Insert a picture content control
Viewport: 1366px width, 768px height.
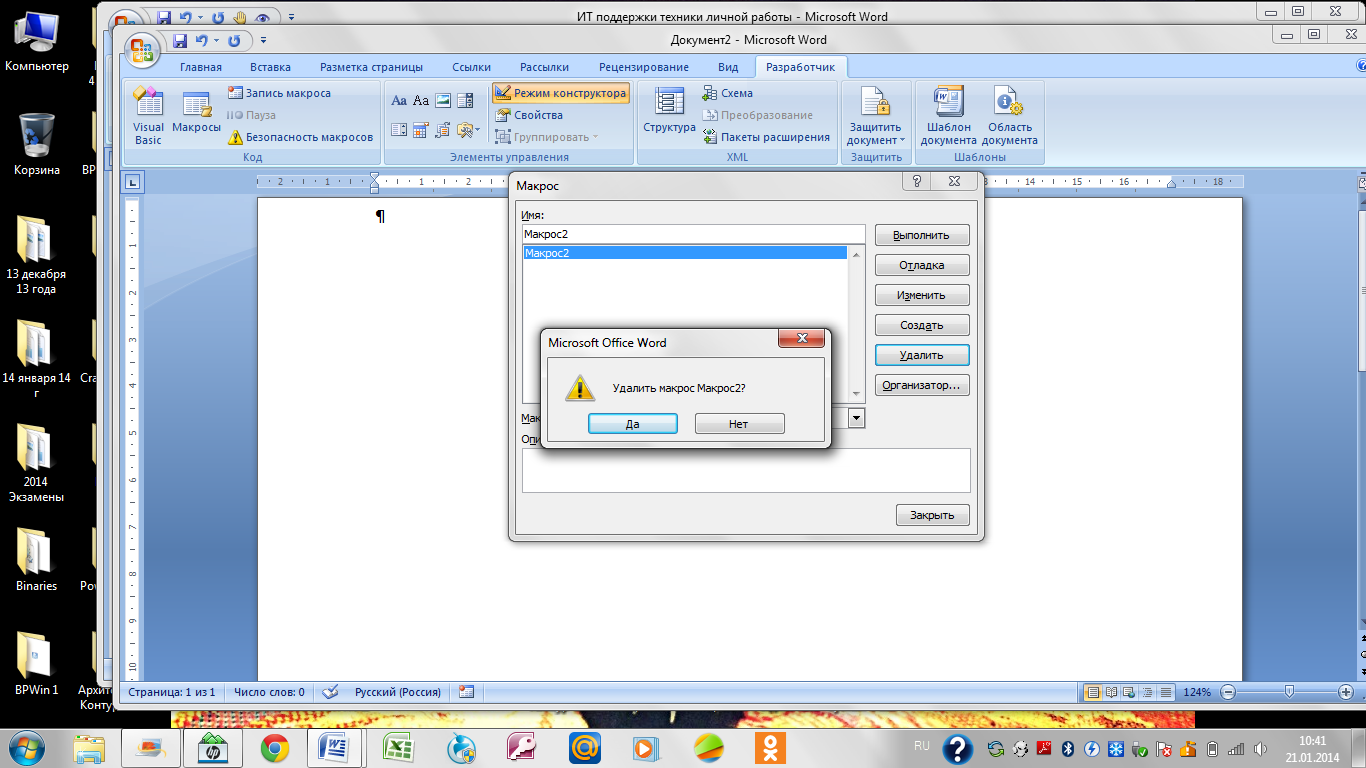click(443, 100)
